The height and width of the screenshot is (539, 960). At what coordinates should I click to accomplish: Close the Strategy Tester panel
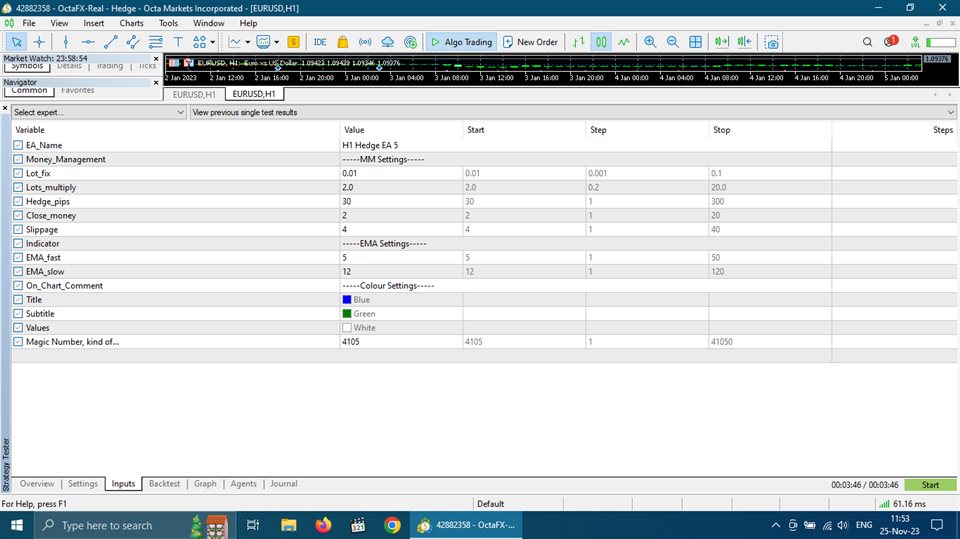(5, 108)
